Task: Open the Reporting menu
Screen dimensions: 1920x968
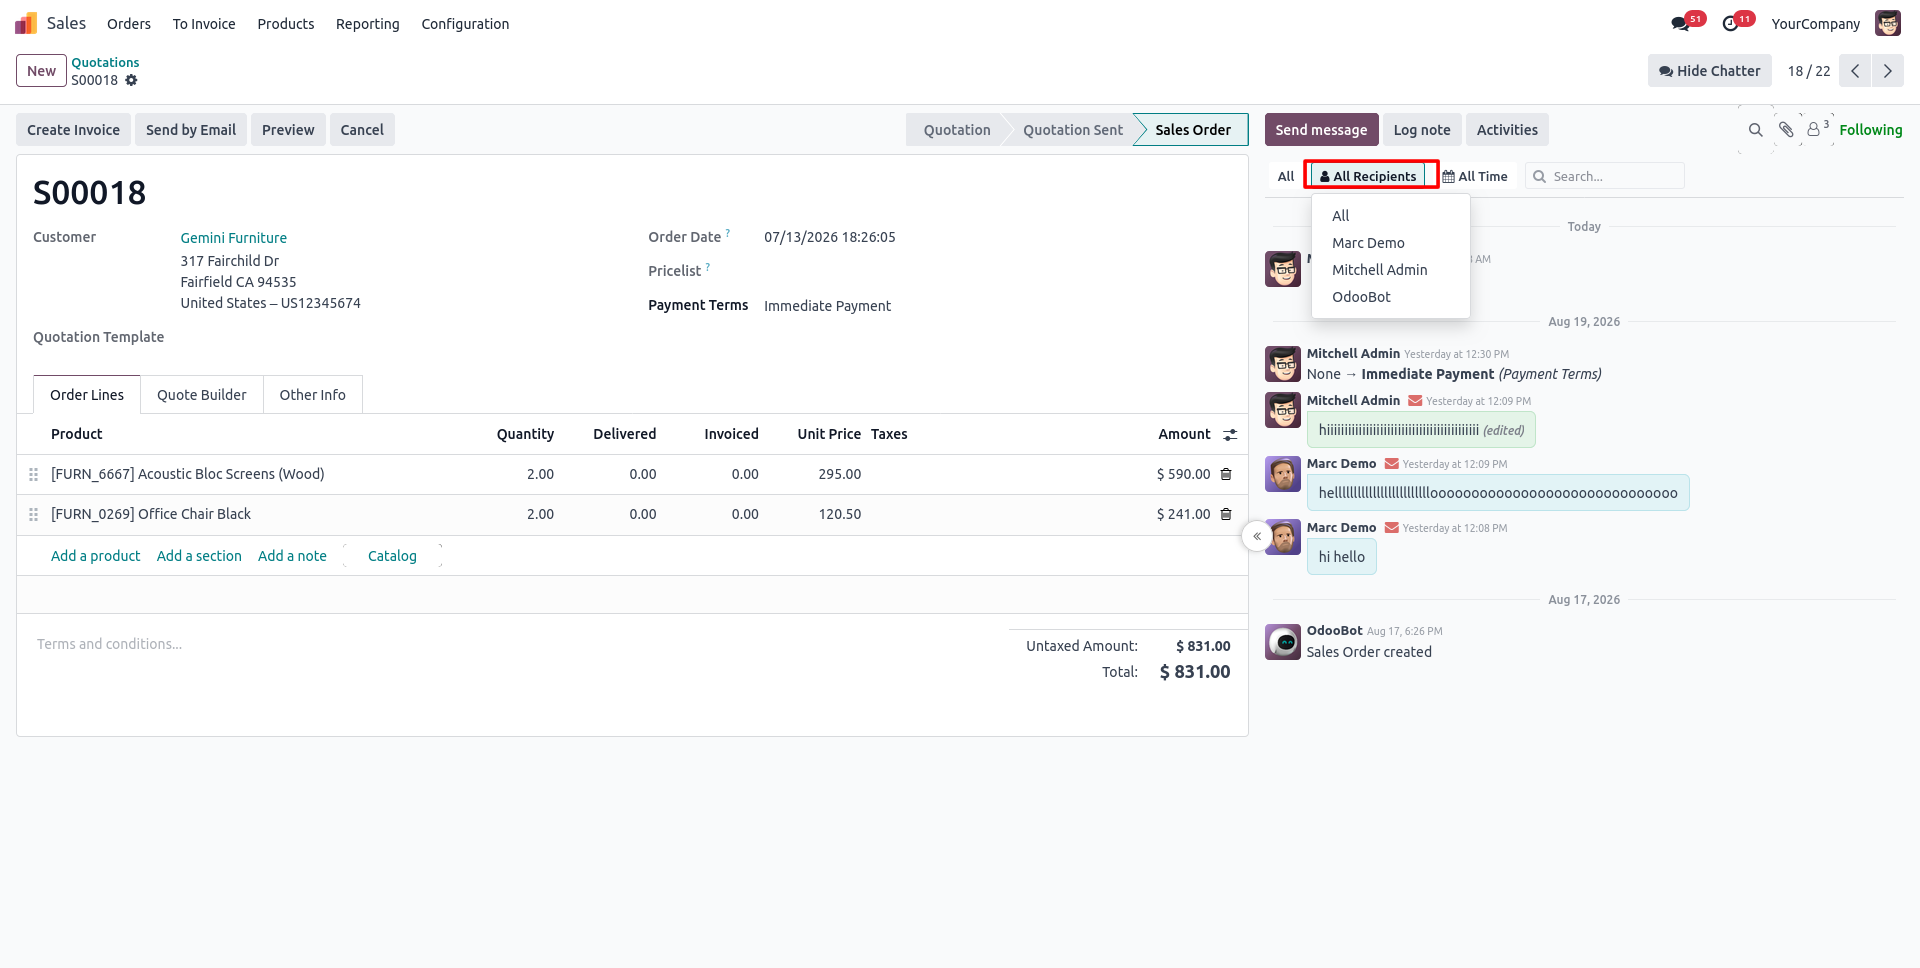Action: [367, 24]
